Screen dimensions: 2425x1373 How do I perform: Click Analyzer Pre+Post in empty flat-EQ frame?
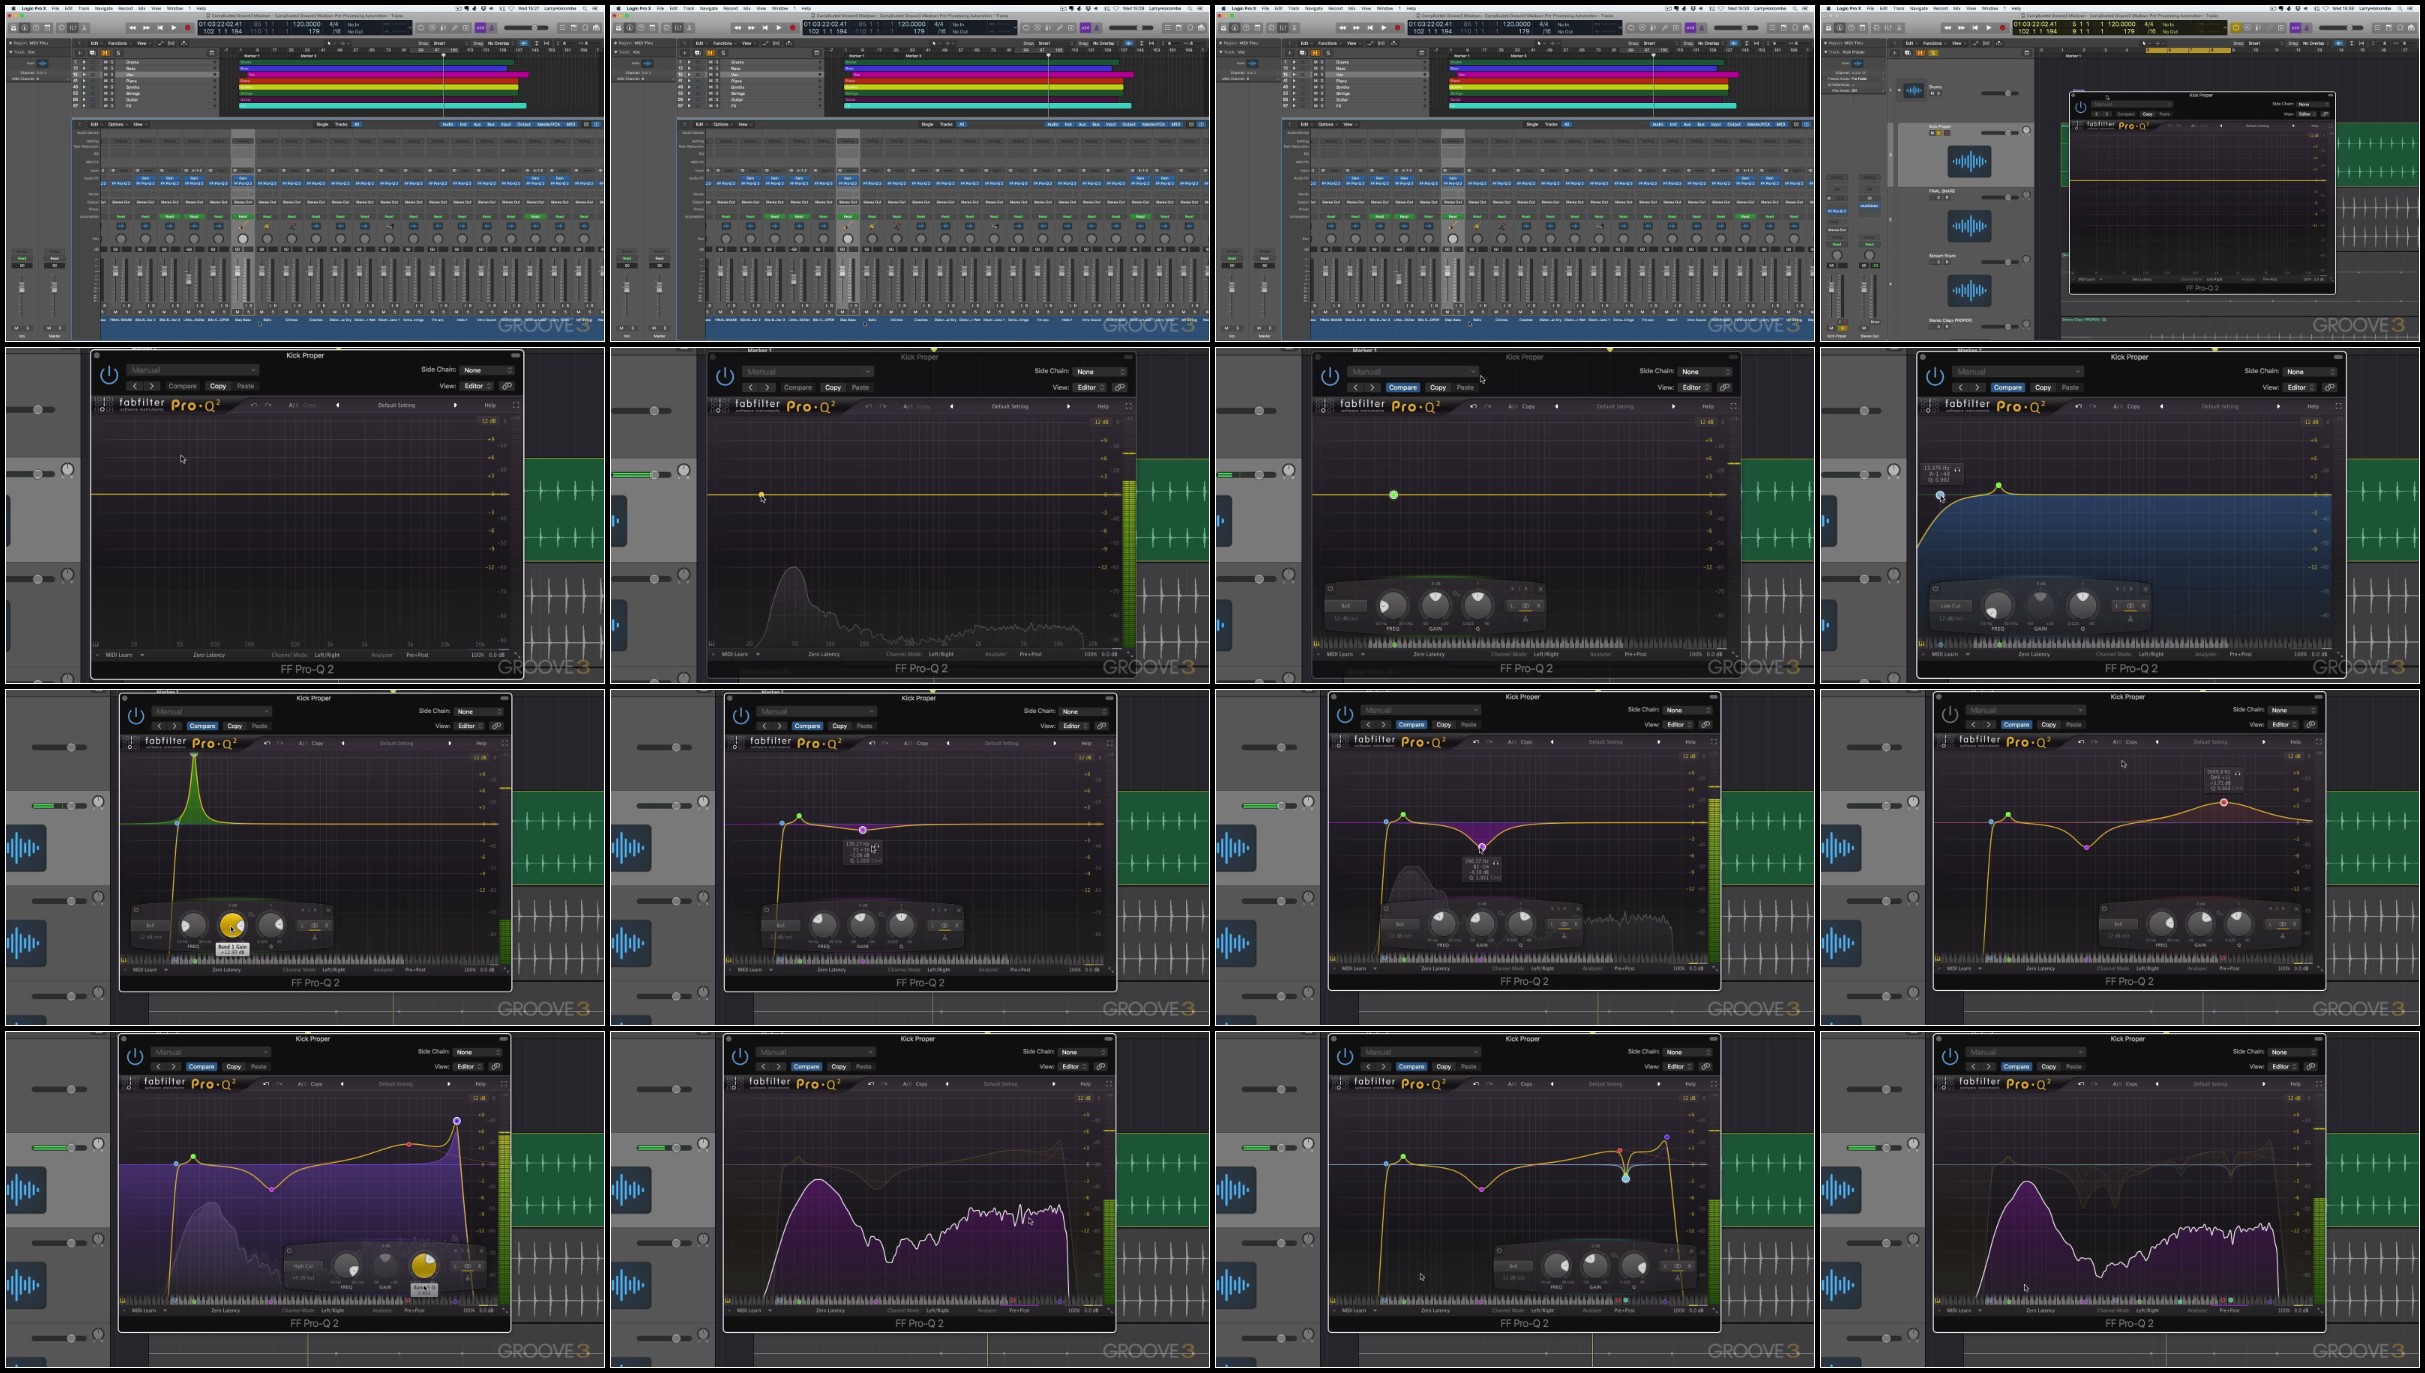(417, 655)
